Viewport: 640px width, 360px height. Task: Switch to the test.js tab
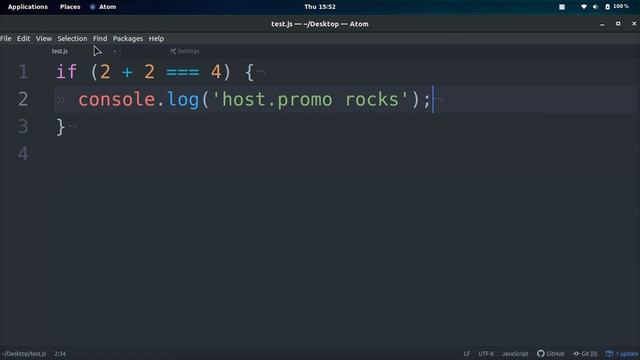[60, 51]
